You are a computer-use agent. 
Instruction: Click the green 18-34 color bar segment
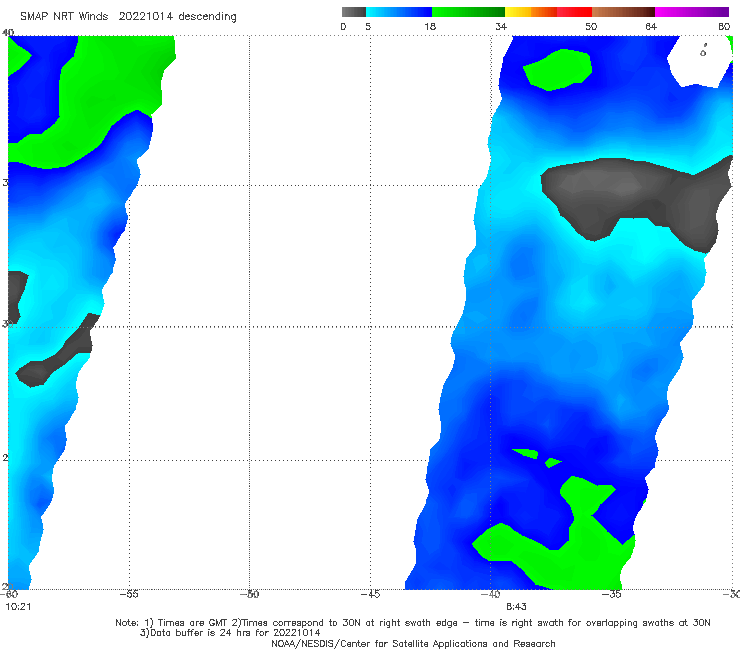pos(468,12)
